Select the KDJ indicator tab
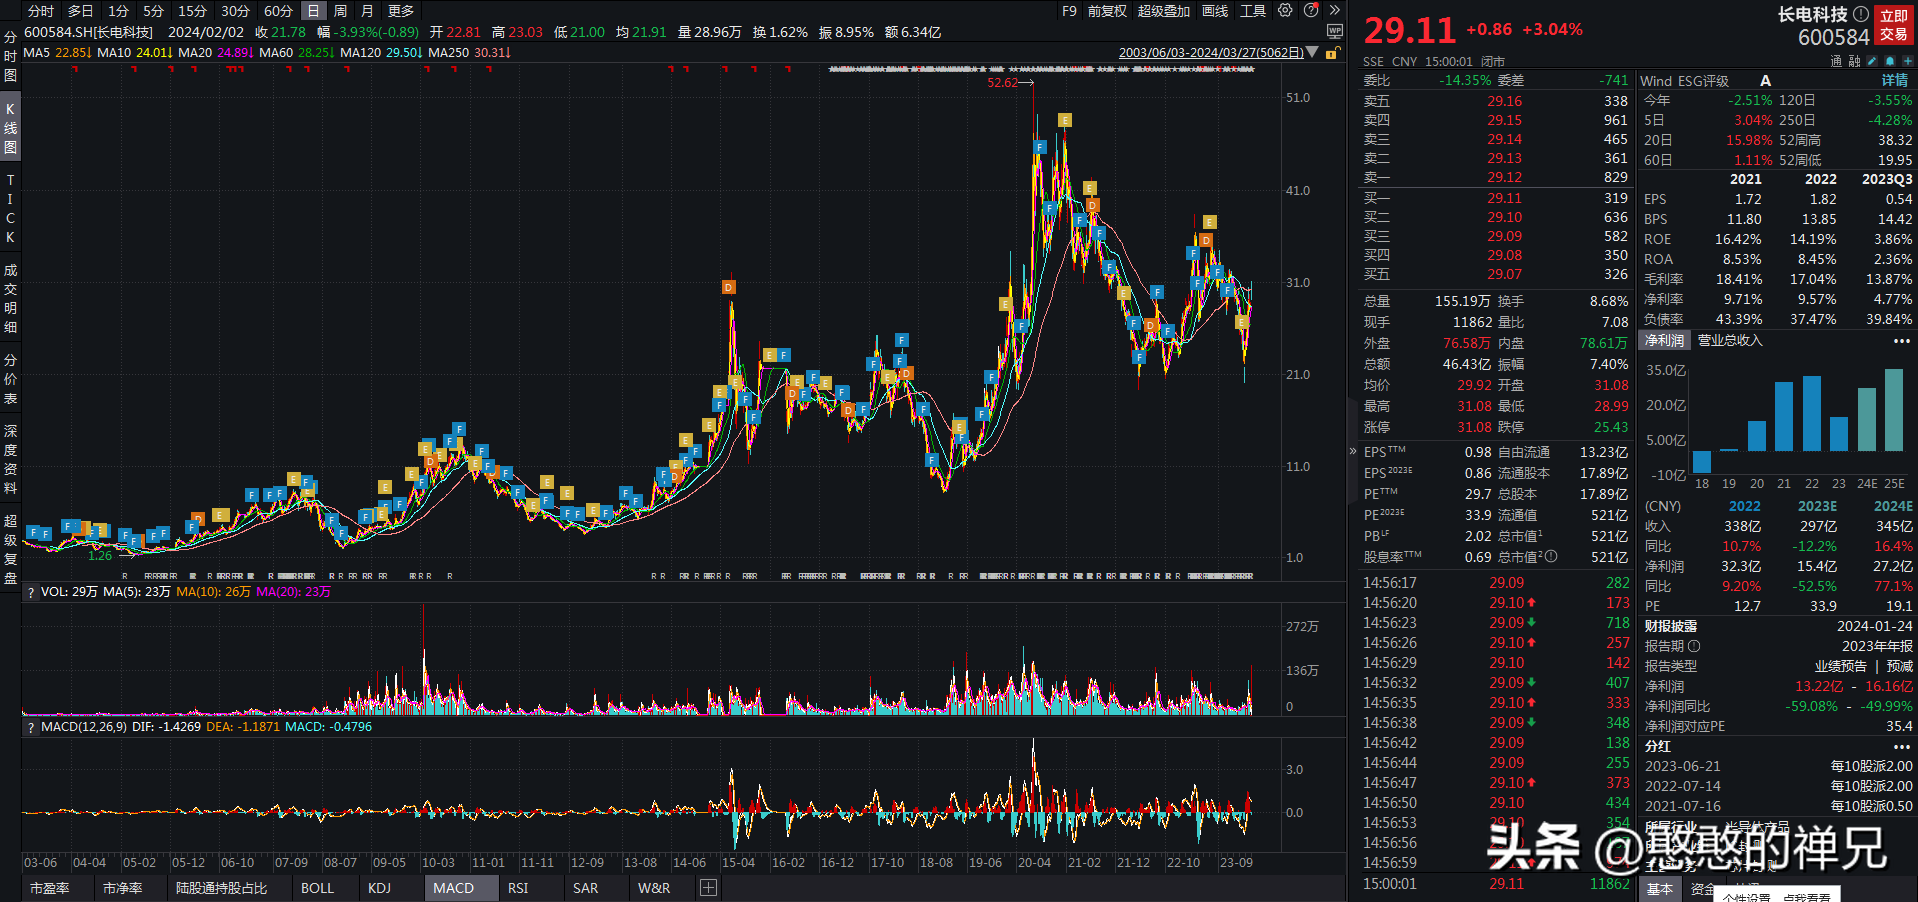The height and width of the screenshot is (902, 1918). [379, 888]
